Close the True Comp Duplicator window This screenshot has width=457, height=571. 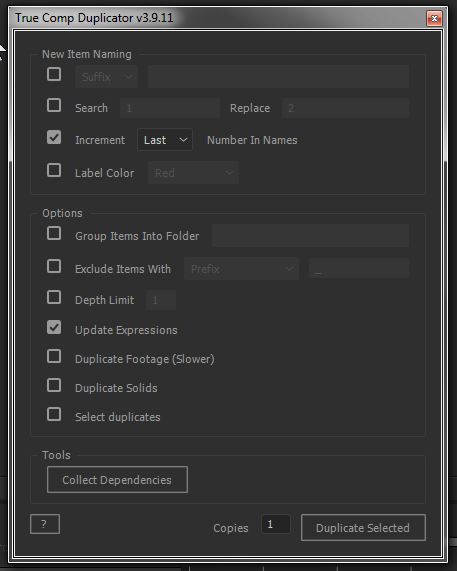coord(434,18)
